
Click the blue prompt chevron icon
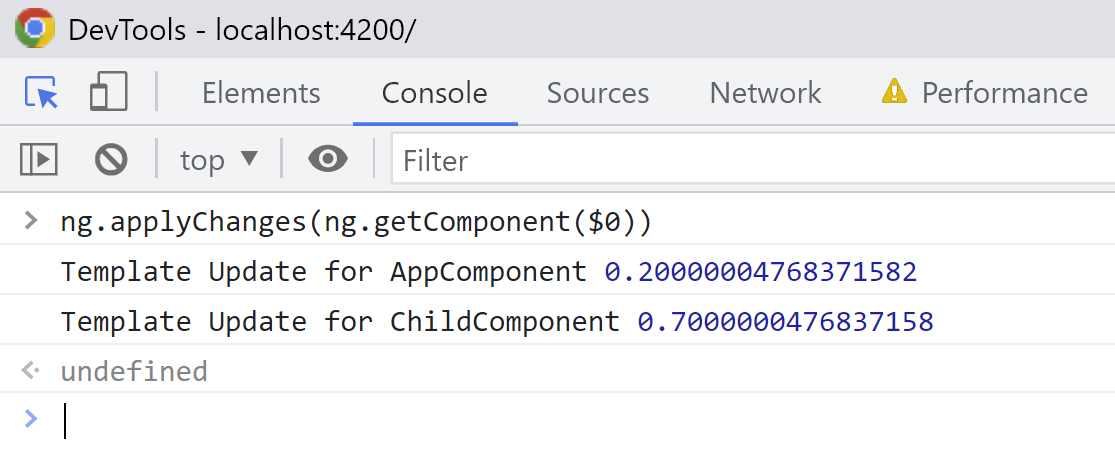(31, 419)
